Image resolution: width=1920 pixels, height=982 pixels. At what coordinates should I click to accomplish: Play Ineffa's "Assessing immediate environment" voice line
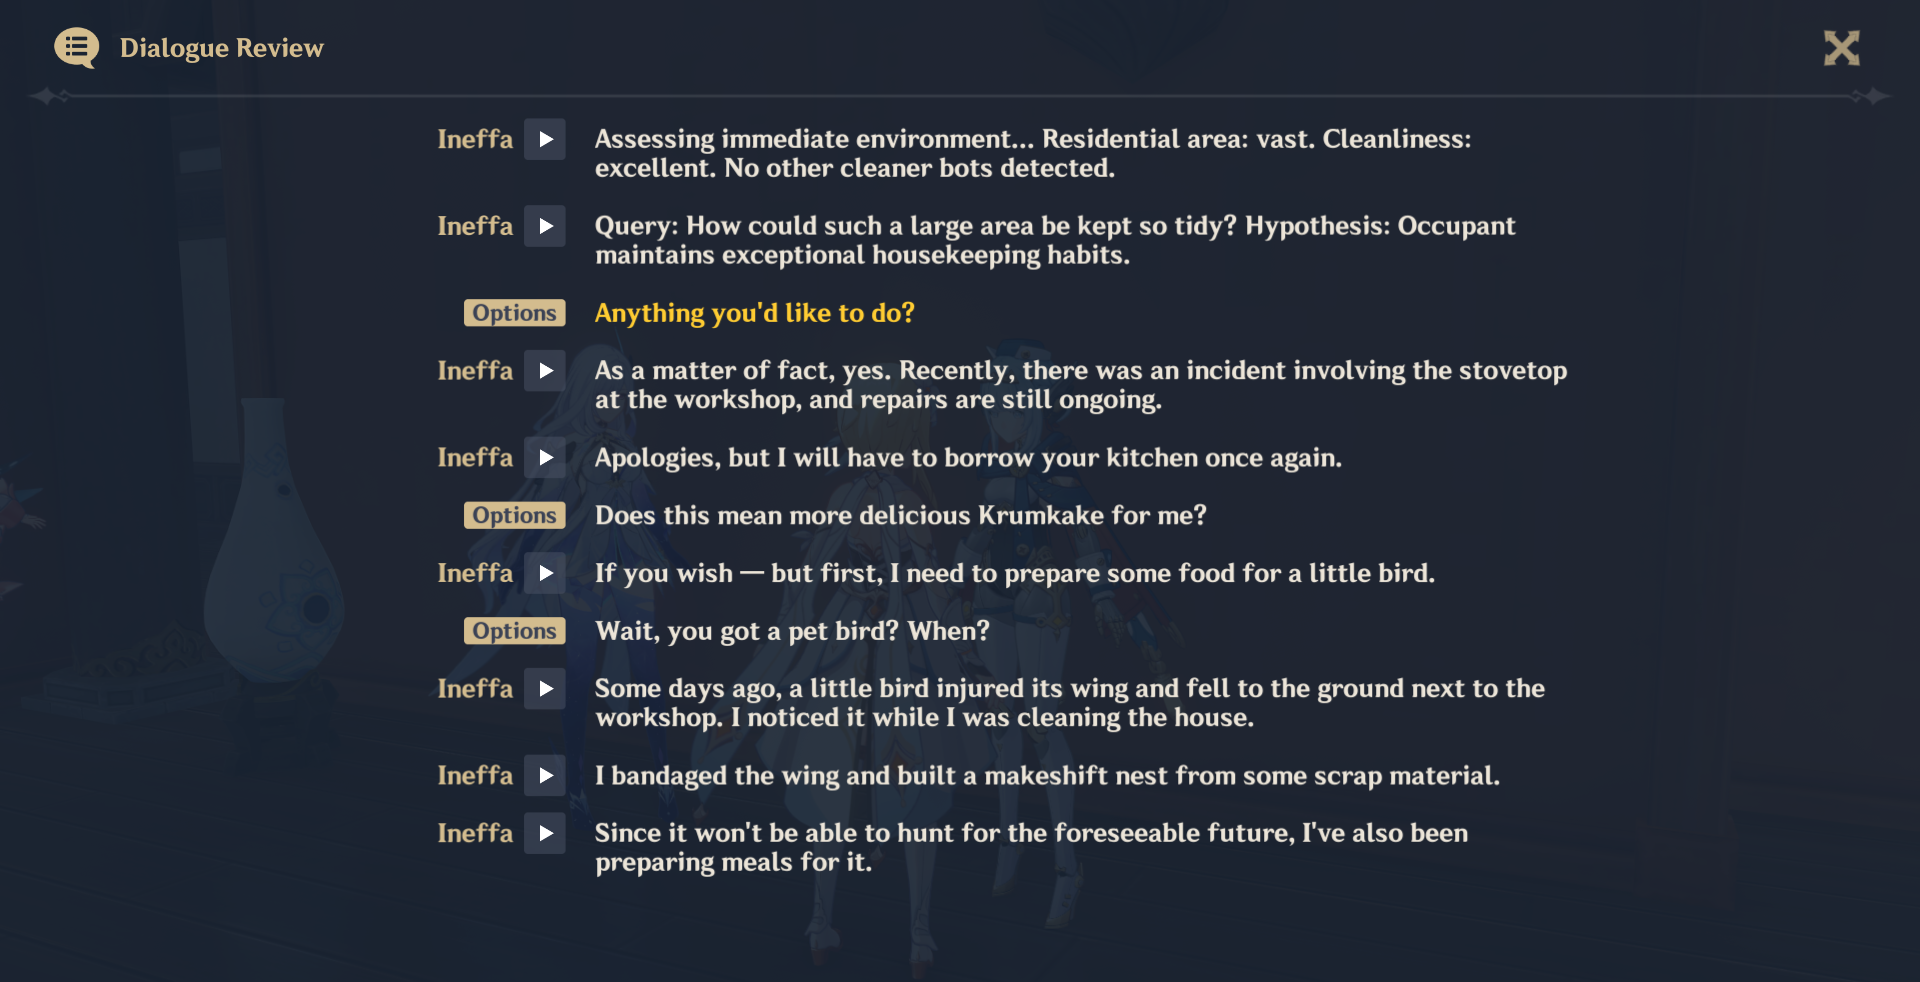pos(545,139)
